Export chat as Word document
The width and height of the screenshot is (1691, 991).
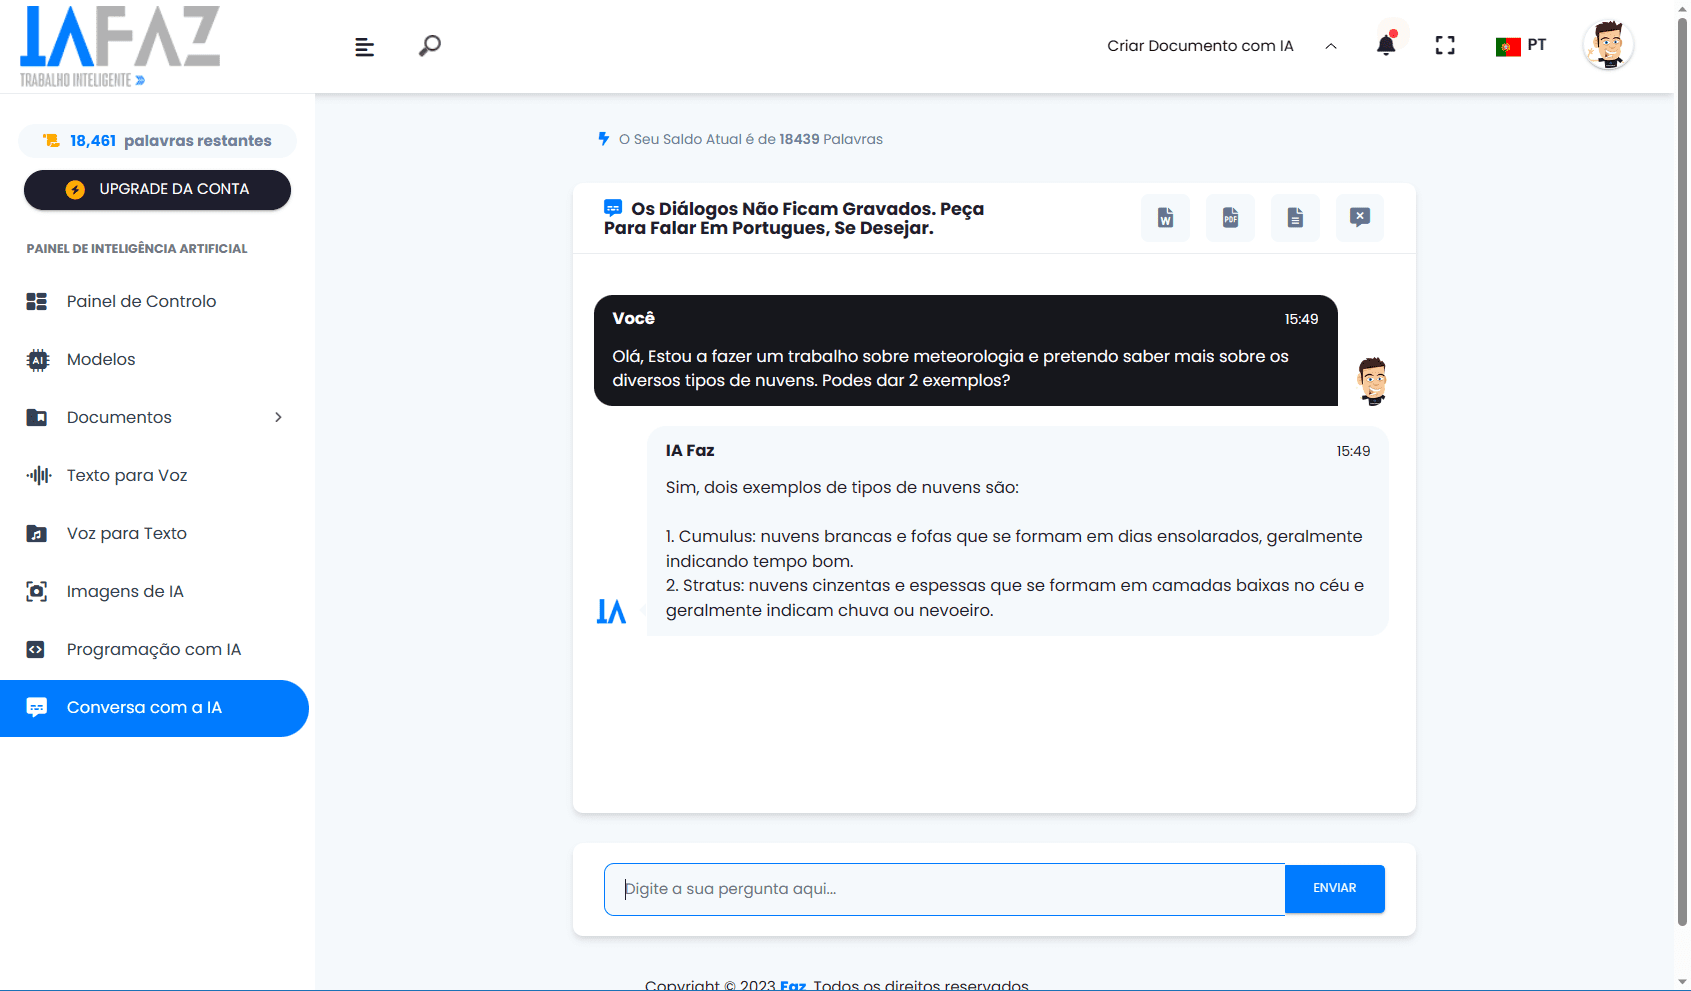click(x=1165, y=218)
